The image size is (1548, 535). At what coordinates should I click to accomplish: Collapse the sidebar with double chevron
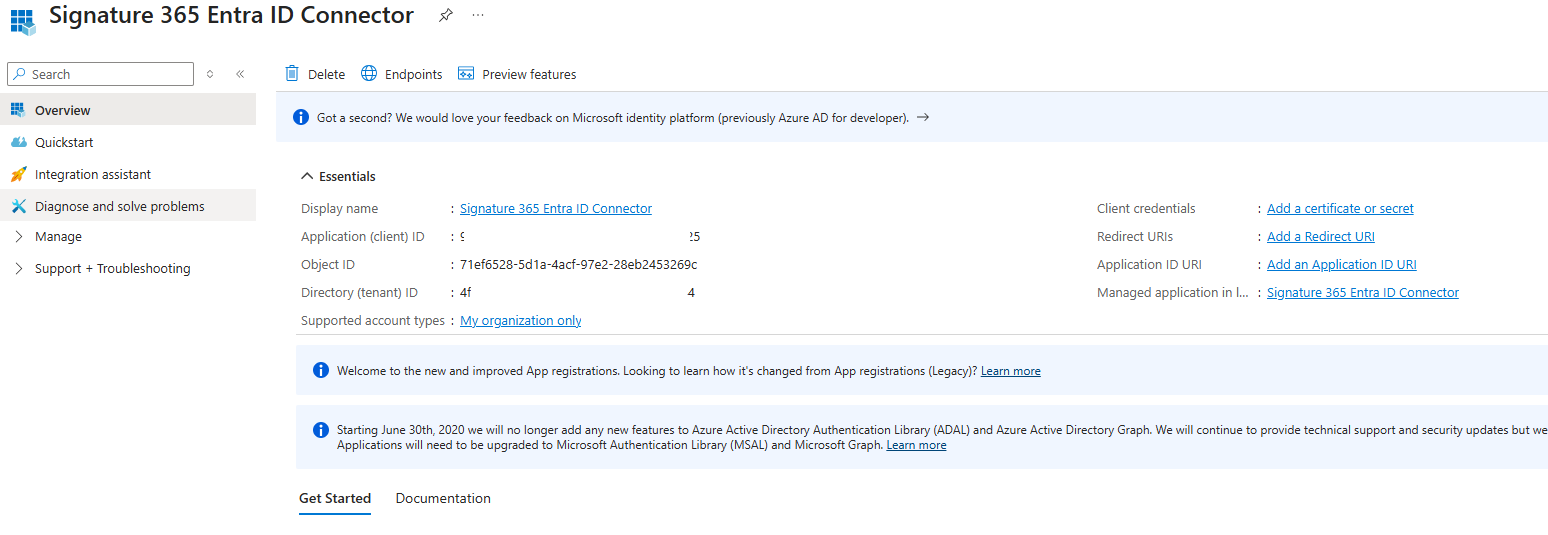tap(240, 74)
